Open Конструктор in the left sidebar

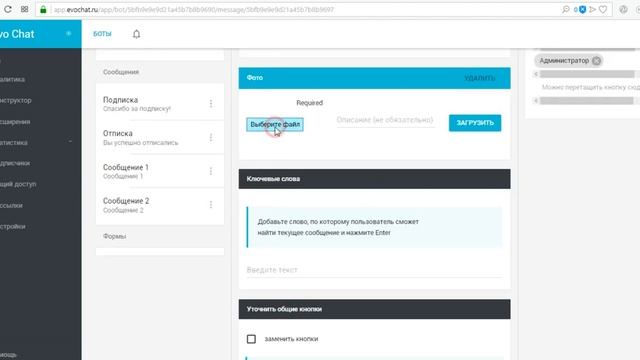click(x=16, y=100)
